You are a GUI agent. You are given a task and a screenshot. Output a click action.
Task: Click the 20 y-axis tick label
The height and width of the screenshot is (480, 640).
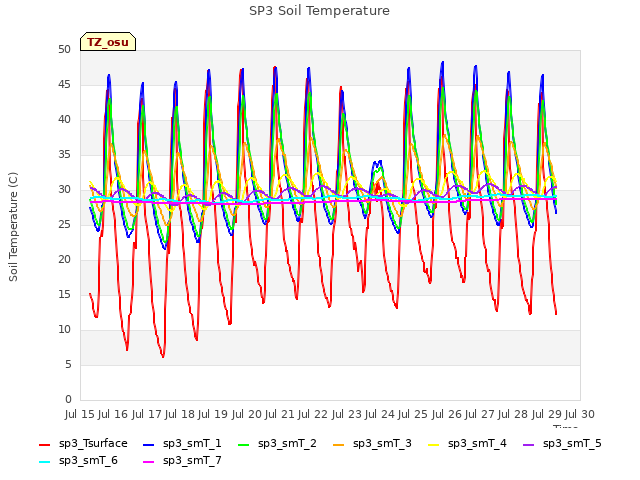tap(64, 260)
